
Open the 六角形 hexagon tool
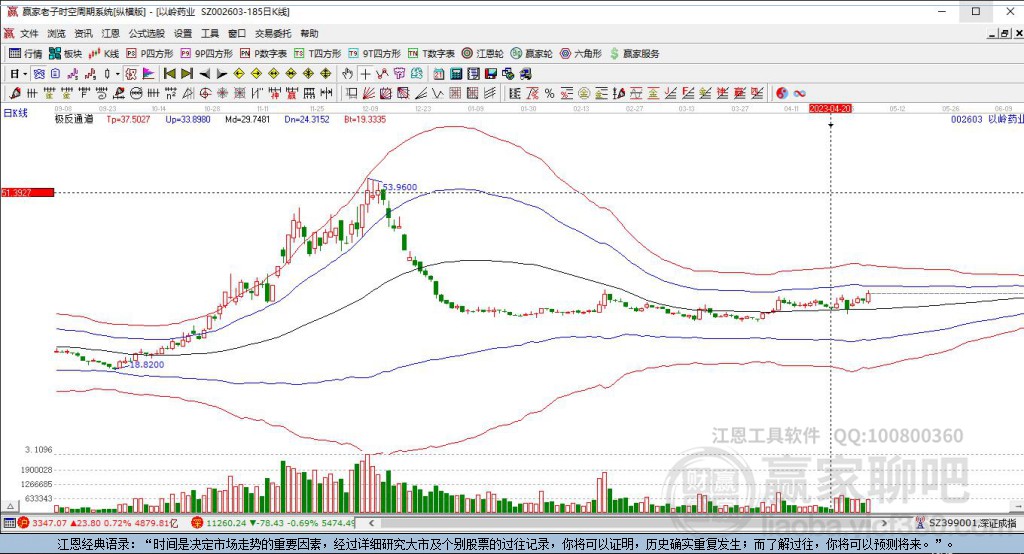(581, 54)
